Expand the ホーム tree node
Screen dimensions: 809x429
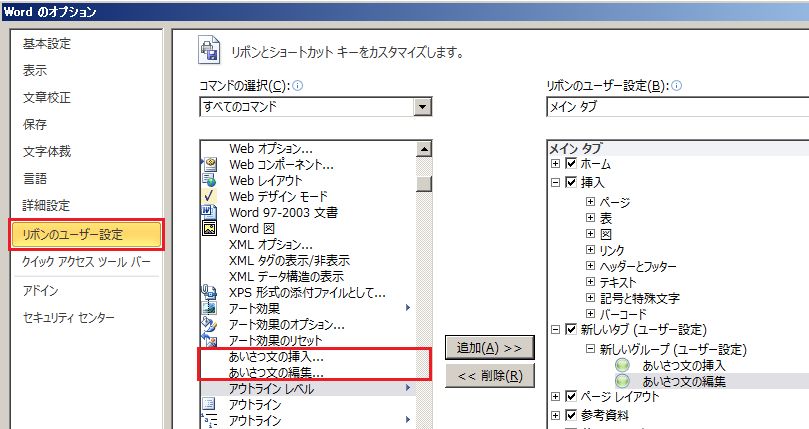pos(555,164)
